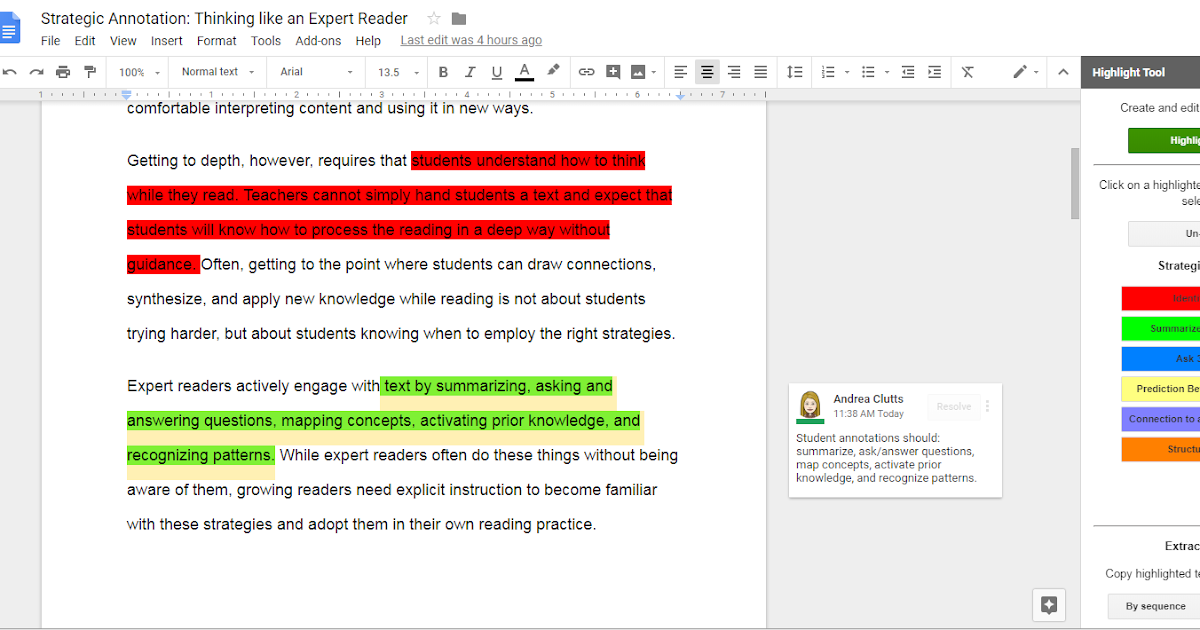Enable justified text alignment
This screenshot has width=1200, height=630.
coord(759,71)
